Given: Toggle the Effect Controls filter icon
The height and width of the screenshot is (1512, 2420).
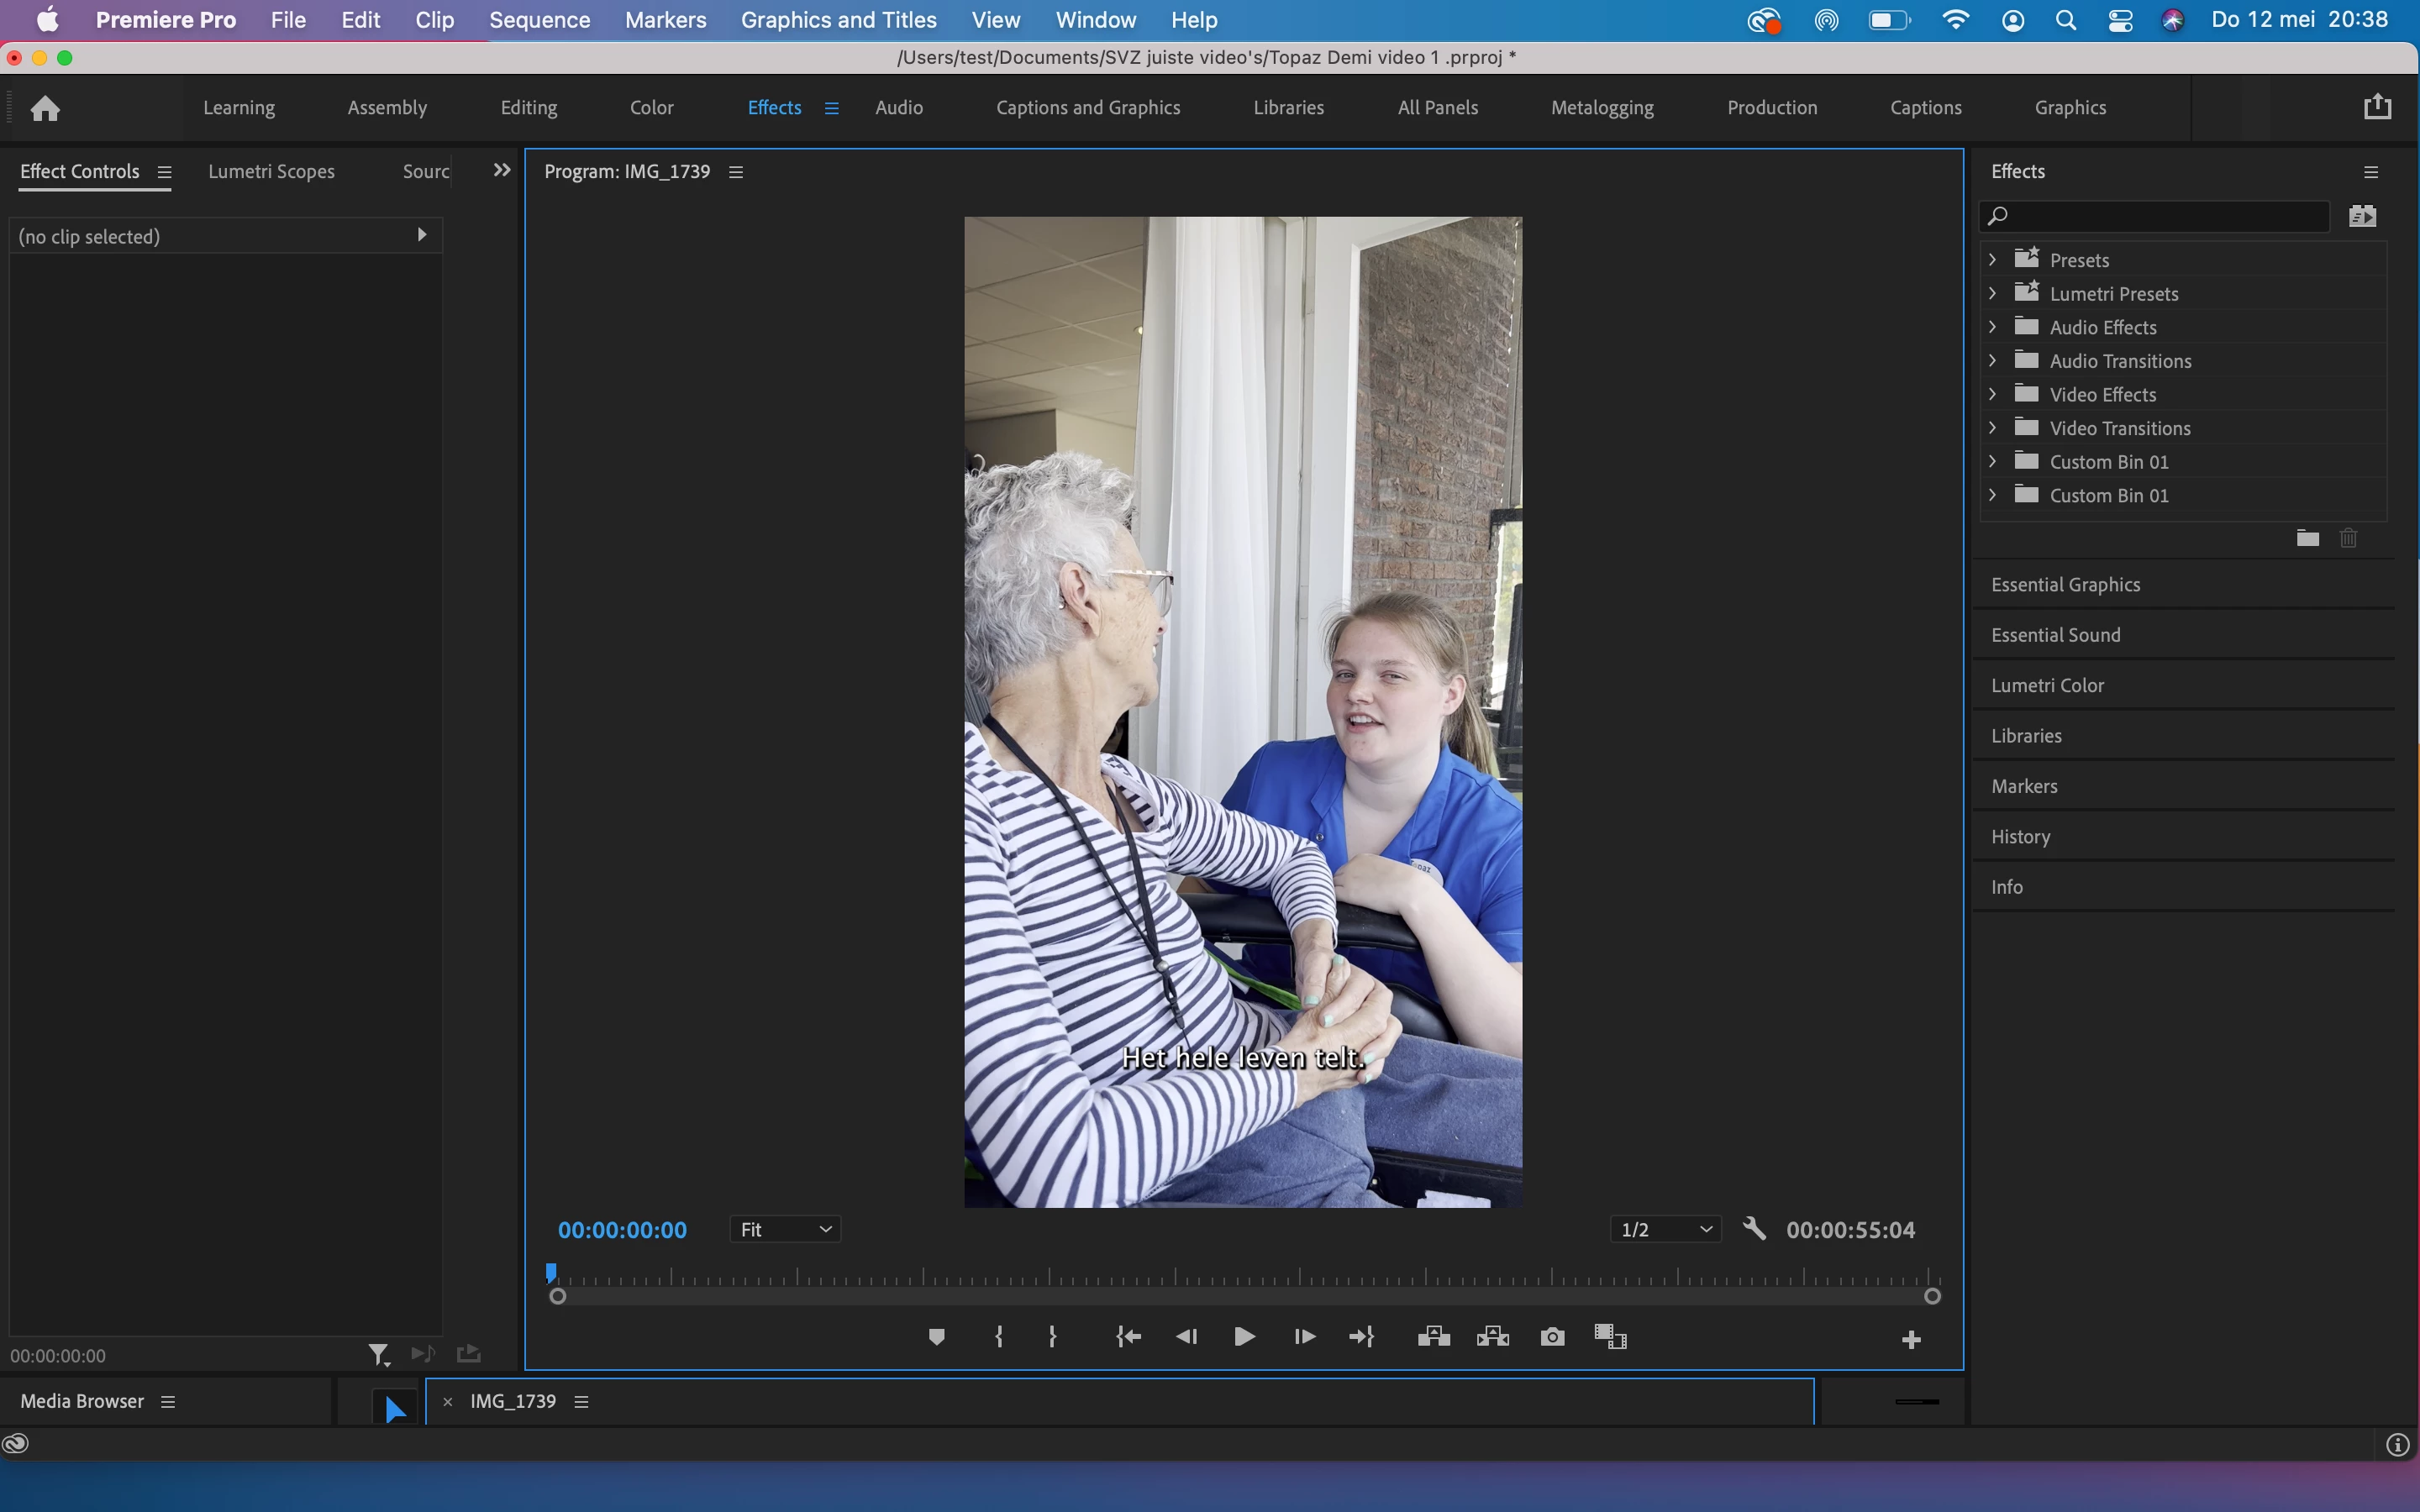Looking at the screenshot, I should (x=378, y=1355).
